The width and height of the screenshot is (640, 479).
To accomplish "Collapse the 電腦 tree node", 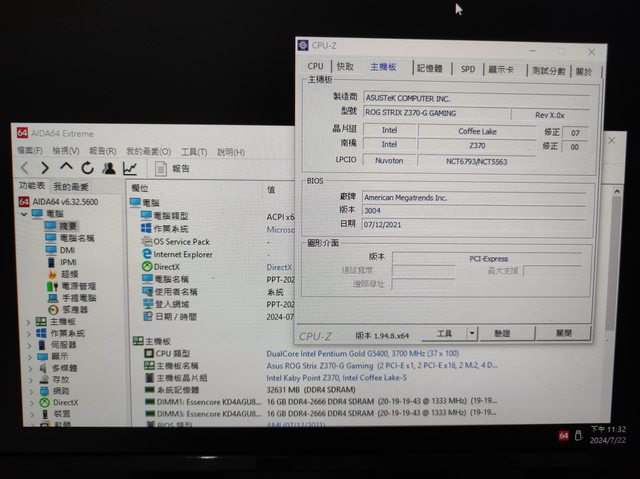I will pos(25,214).
